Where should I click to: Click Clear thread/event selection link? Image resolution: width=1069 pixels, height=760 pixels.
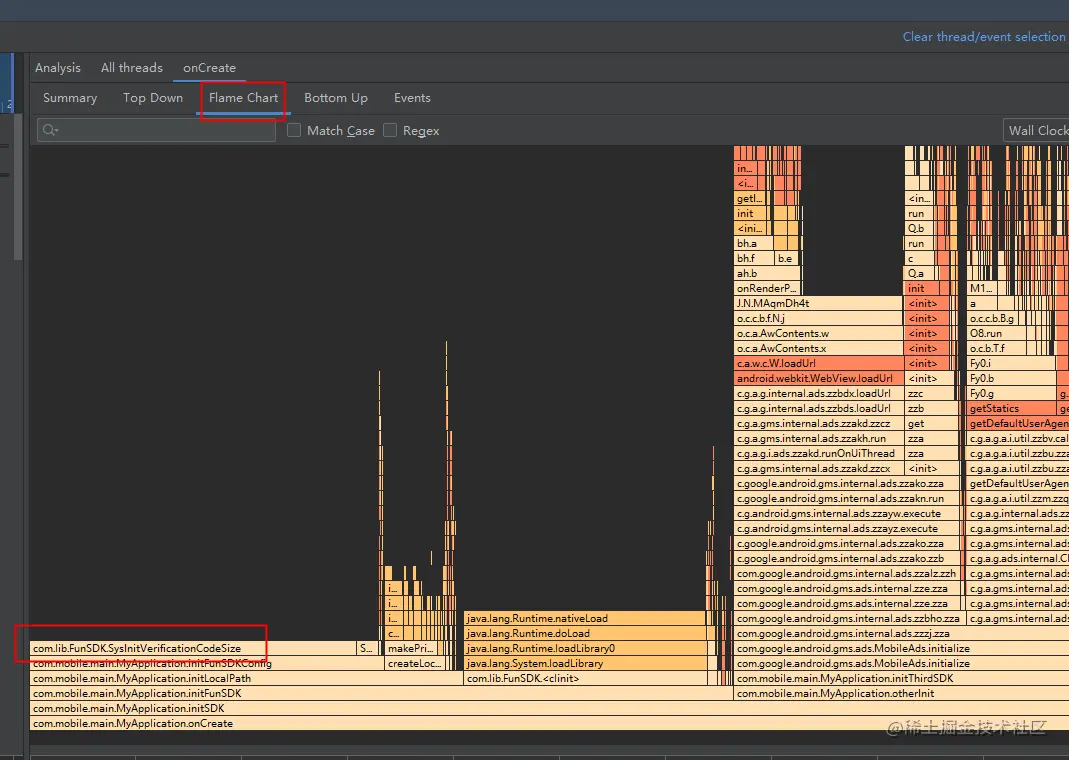pos(984,37)
